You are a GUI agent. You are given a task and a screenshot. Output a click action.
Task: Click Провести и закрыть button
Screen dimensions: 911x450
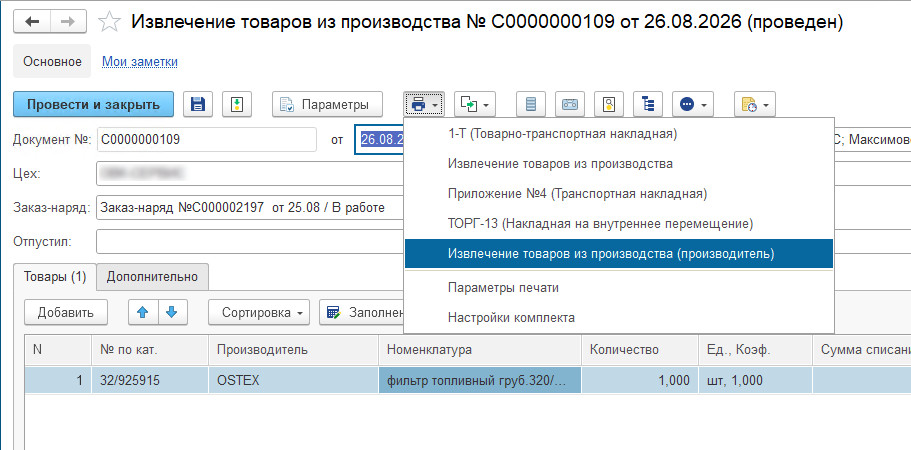pyautogui.click(x=94, y=105)
